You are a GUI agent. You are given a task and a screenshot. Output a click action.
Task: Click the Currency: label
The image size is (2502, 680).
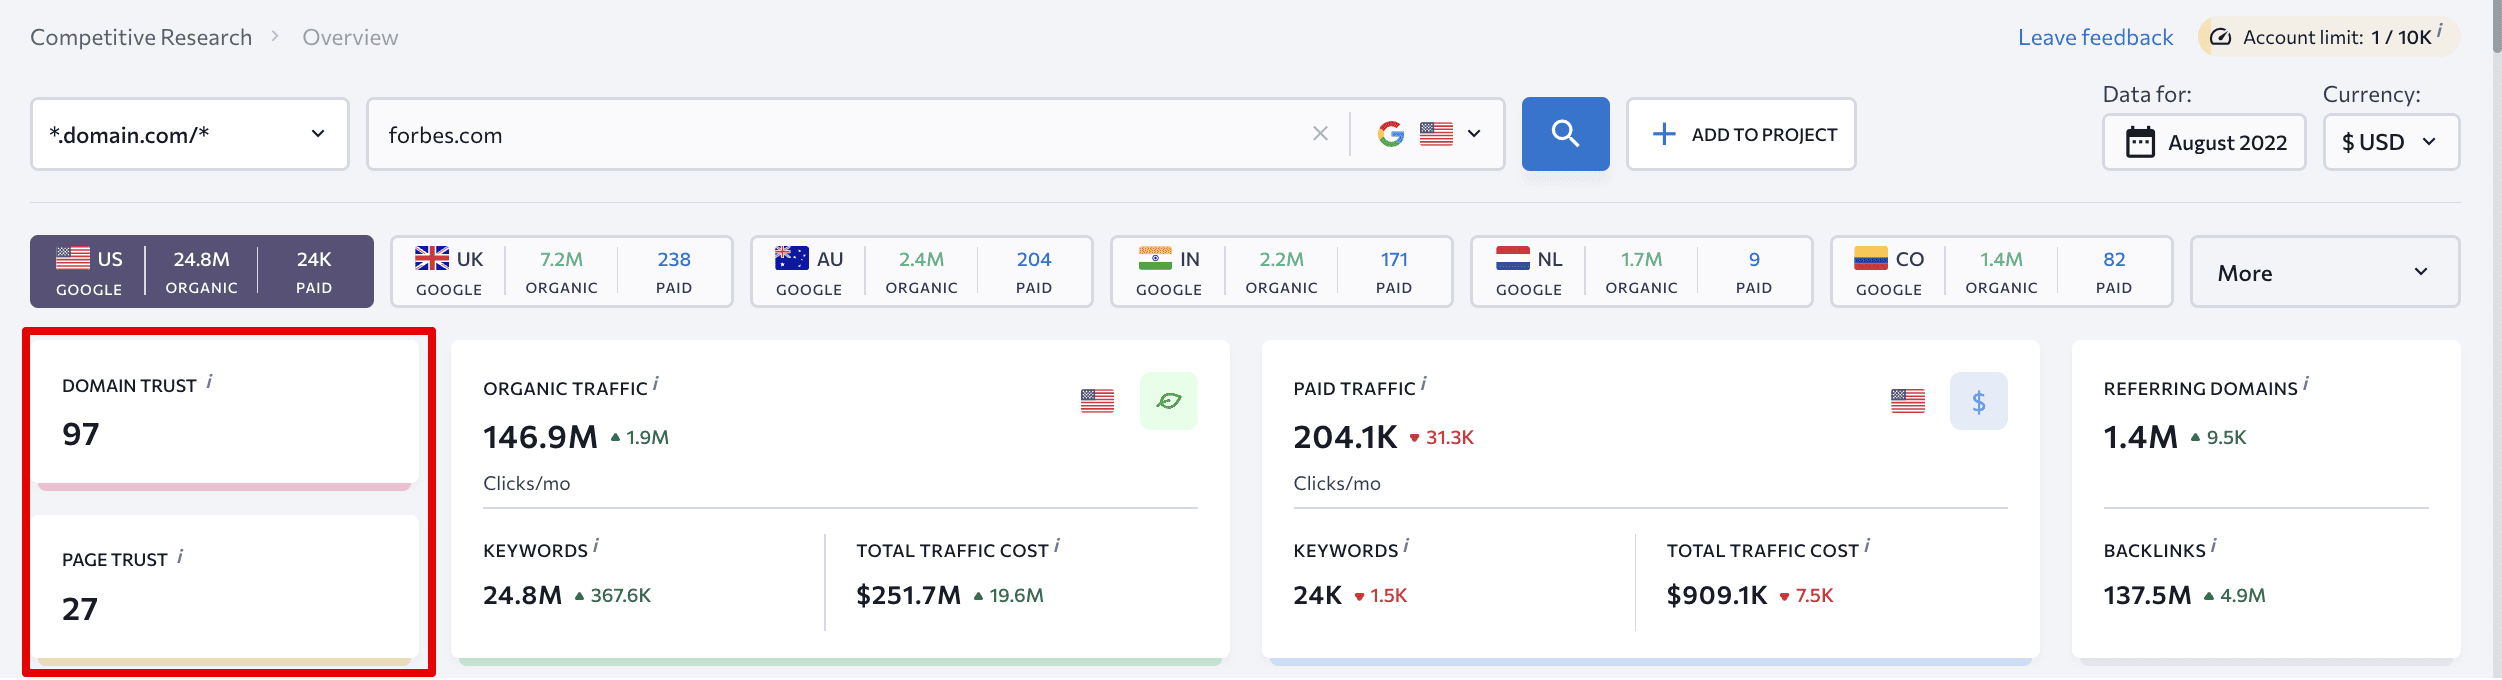pos(2371,94)
